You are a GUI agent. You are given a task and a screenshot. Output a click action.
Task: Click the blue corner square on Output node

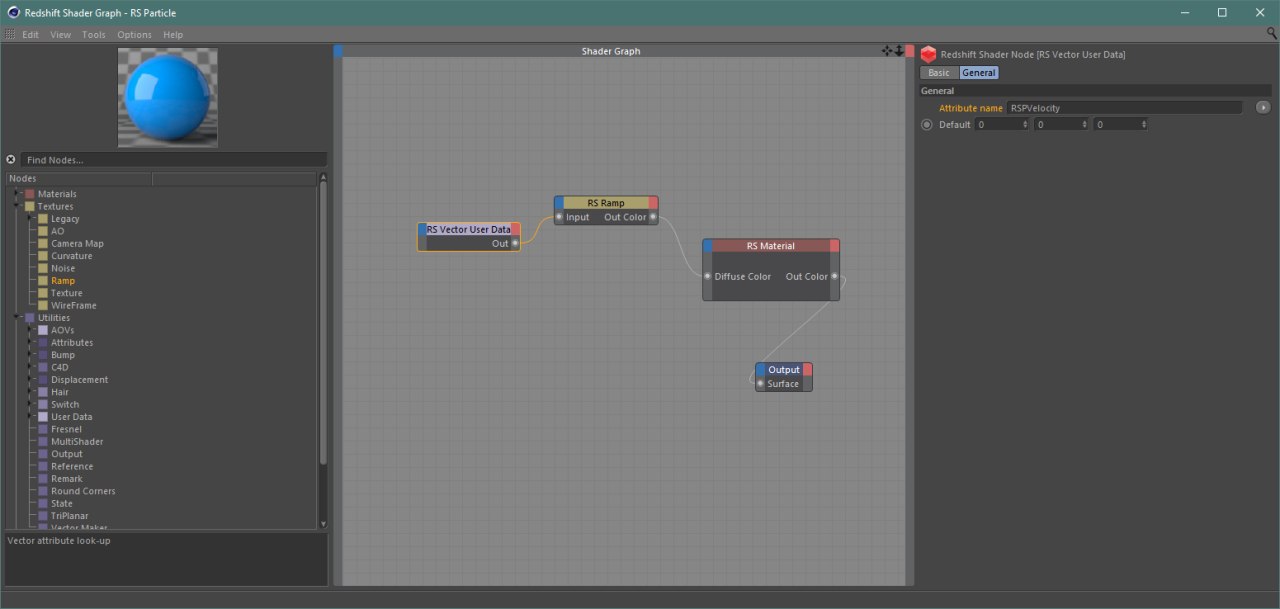[761, 369]
